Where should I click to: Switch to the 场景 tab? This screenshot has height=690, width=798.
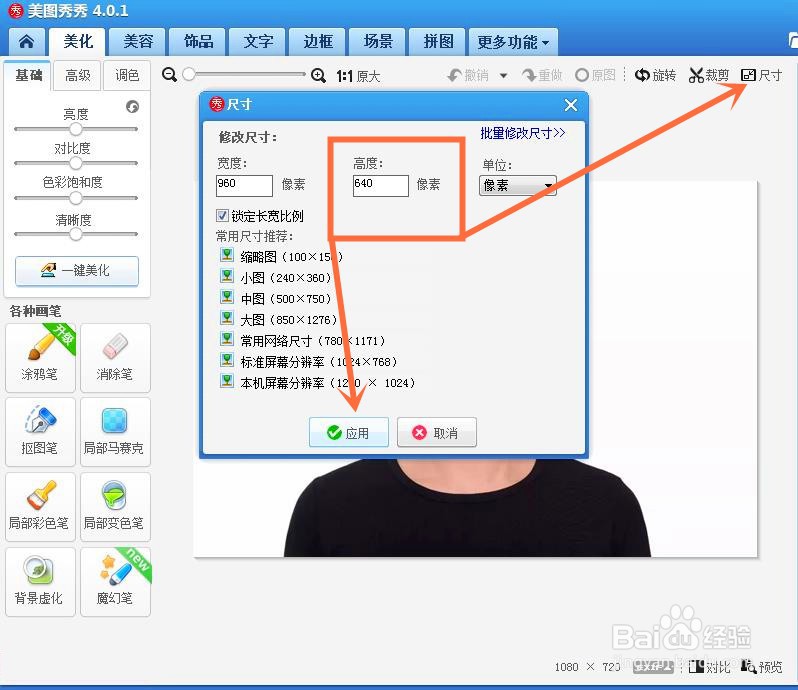click(378, 42)
